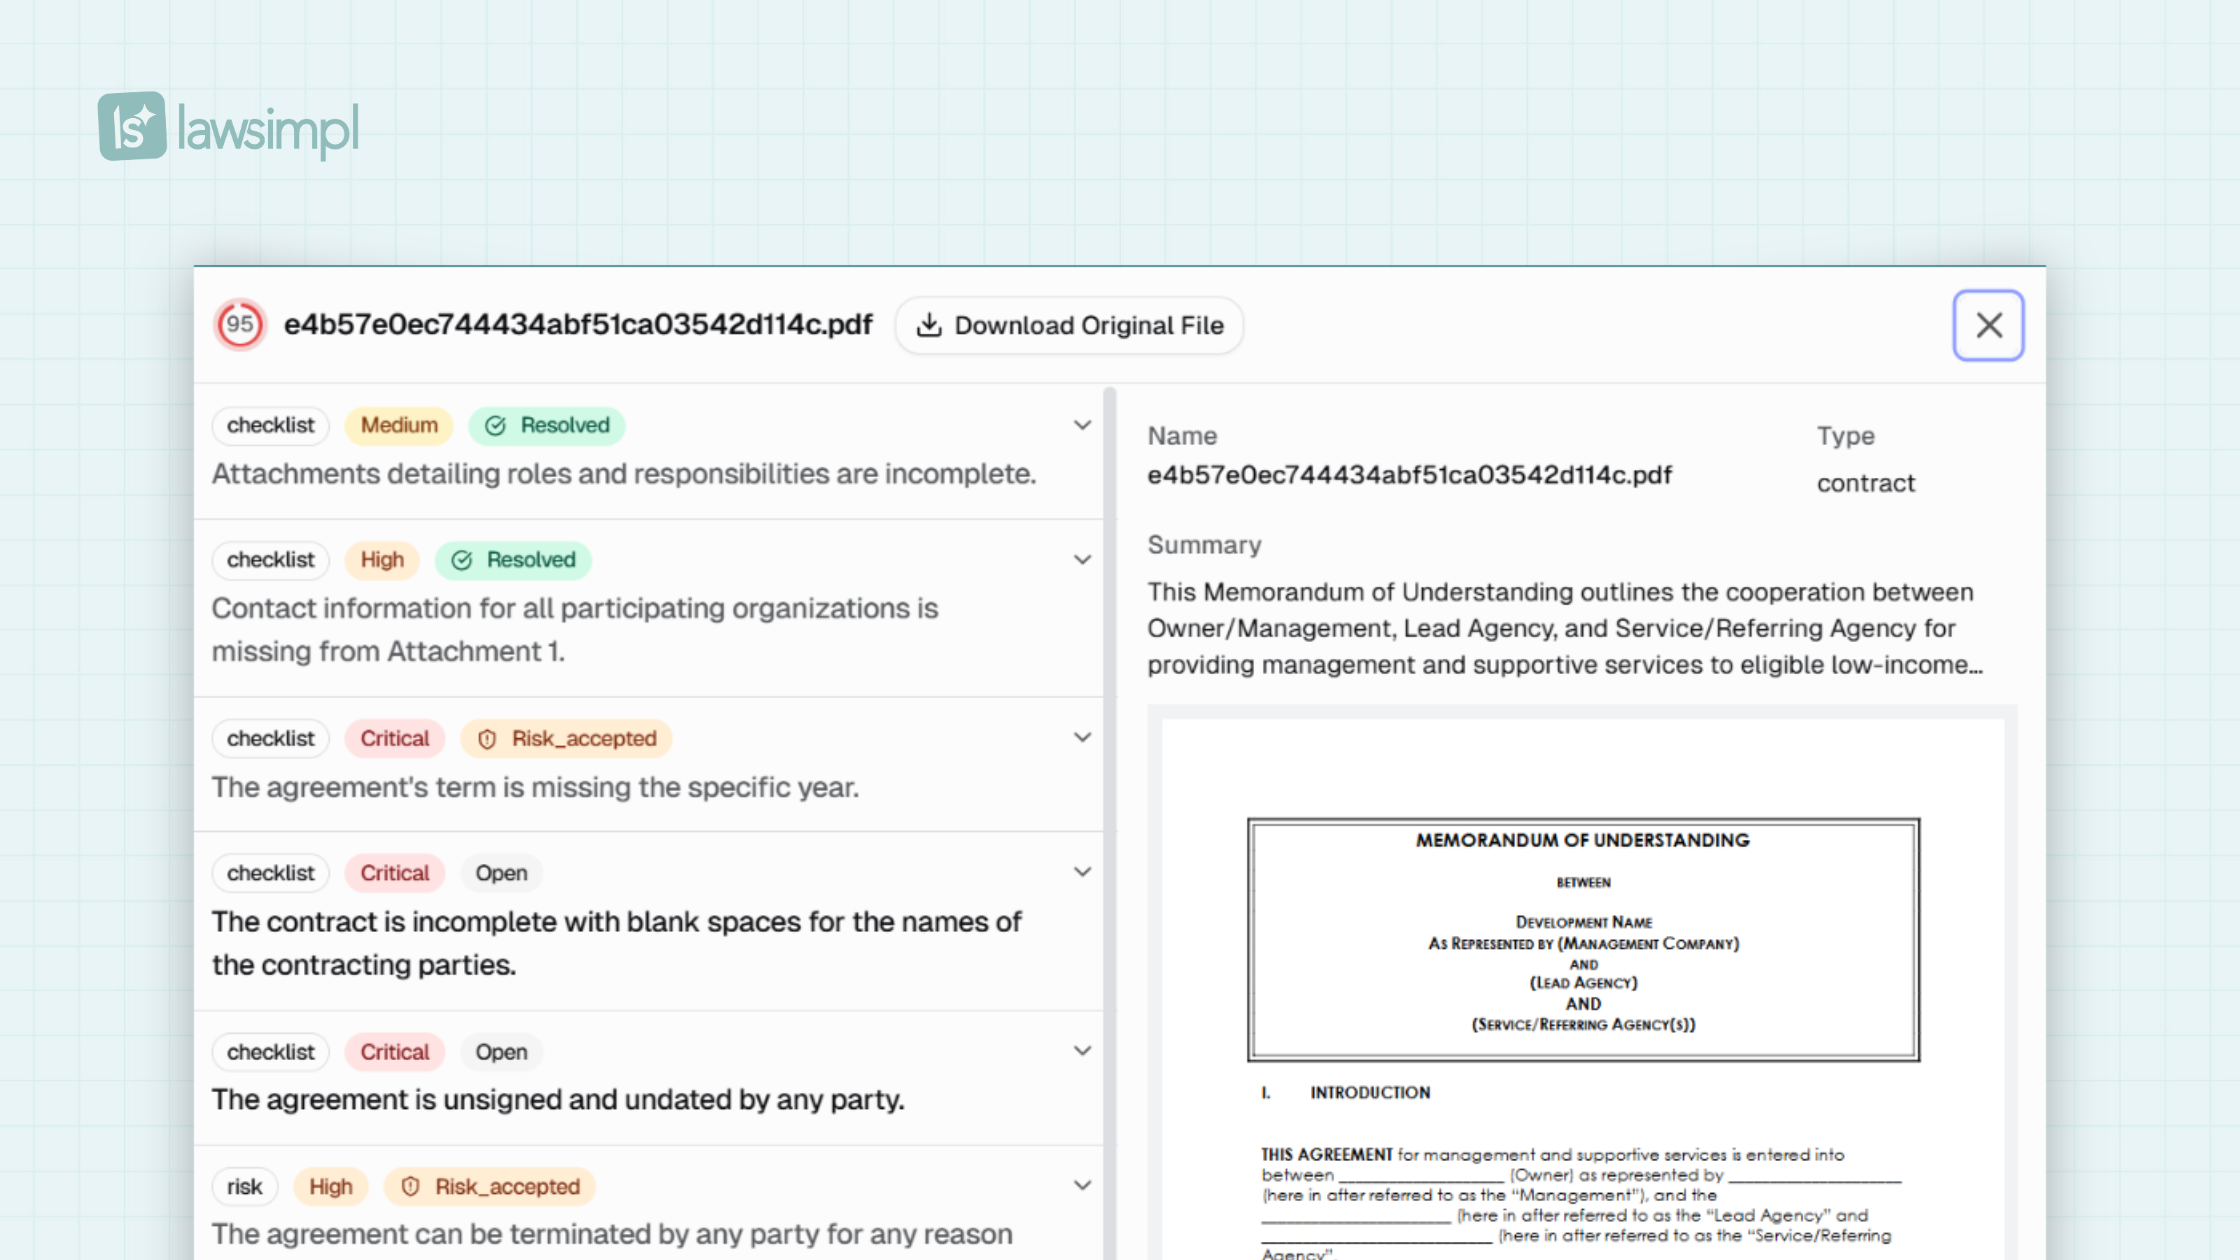Click checklist tag on attachments item
Screen dimensions: 2240x1260
(271, 425)
